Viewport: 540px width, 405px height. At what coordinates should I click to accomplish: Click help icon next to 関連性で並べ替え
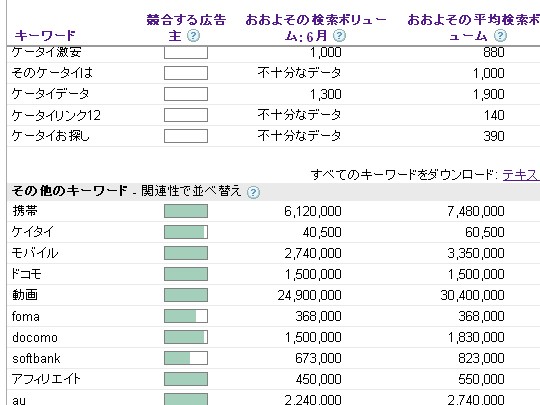pyautogui.click(x=253, y=192)
